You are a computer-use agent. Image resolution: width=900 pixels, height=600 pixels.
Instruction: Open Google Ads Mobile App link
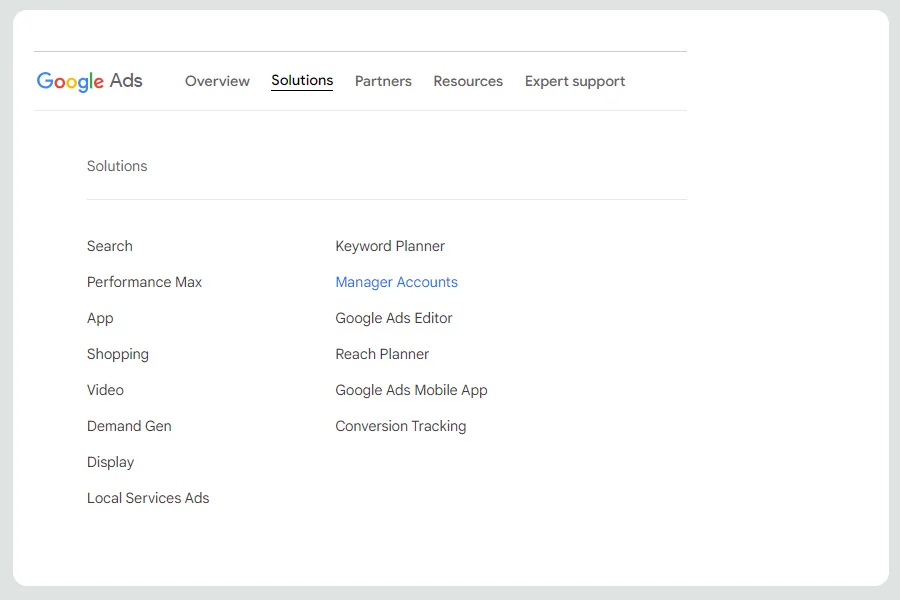[x=412, y=390]
